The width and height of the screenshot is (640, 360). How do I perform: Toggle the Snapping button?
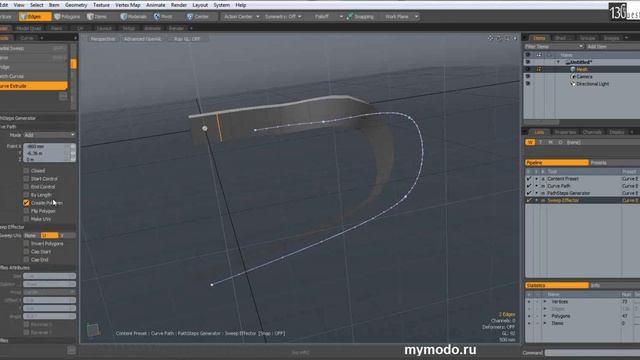(360, 17)
